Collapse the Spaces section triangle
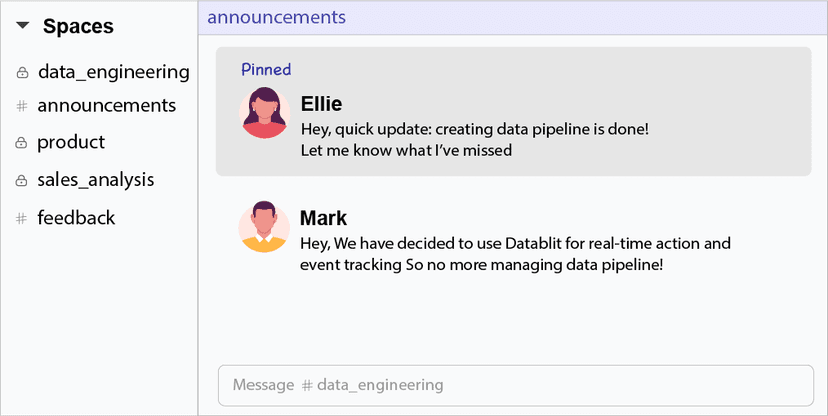This screenshot has width=828, height=416. click(23, 27)
